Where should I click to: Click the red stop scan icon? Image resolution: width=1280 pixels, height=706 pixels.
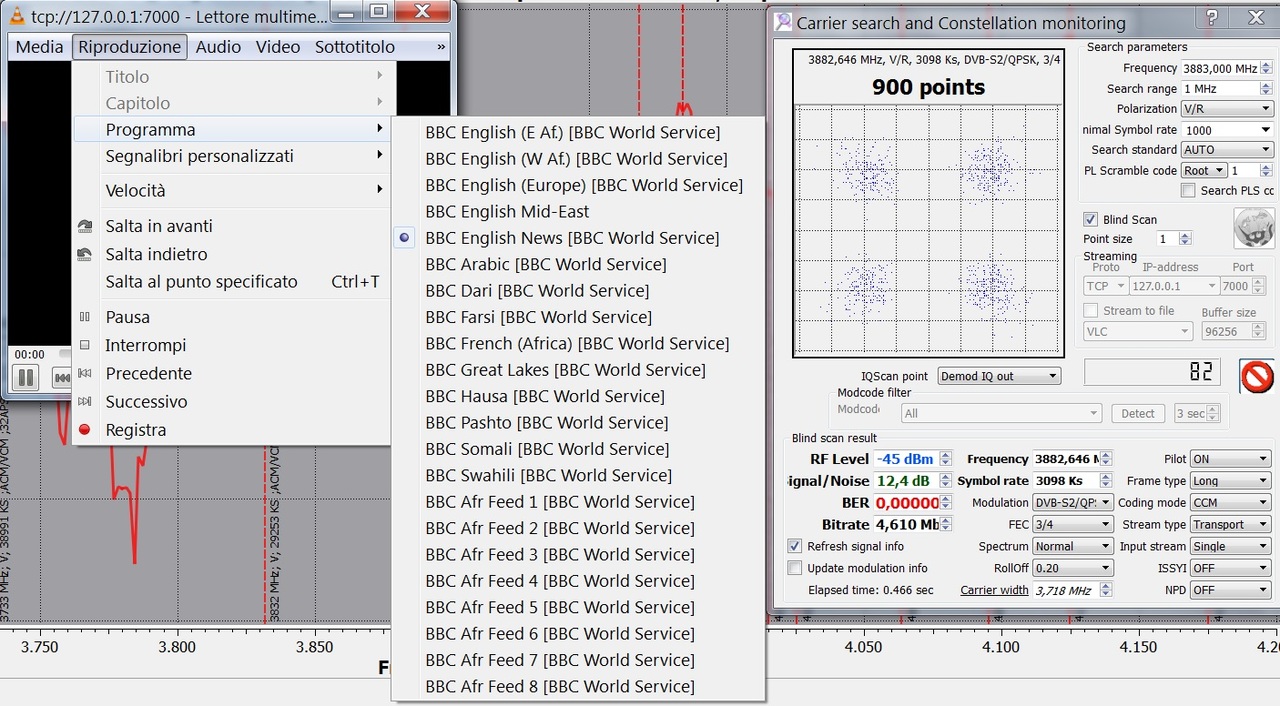(x=1257, y=376)
